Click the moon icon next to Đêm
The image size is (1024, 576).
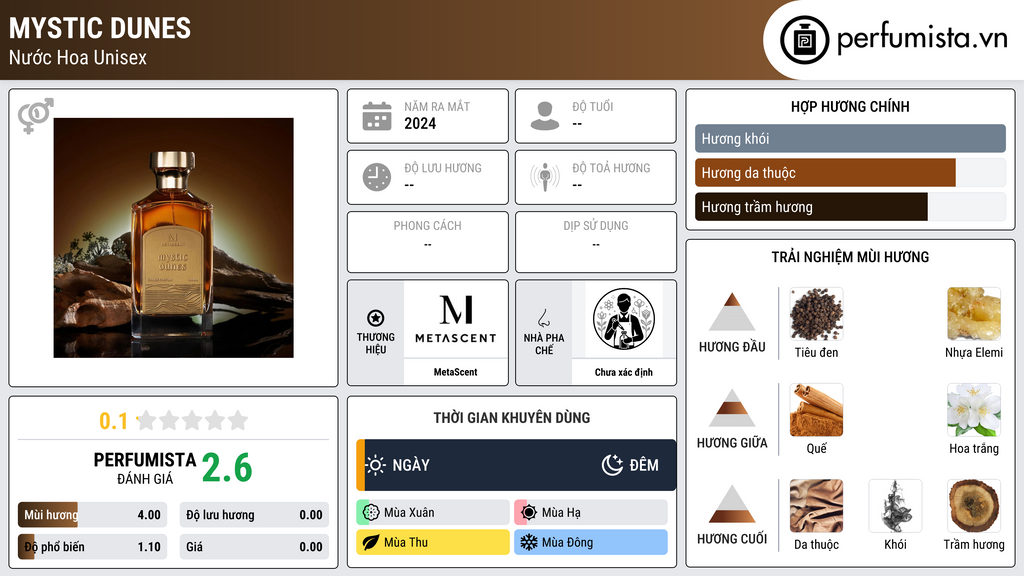pos(613,465)
